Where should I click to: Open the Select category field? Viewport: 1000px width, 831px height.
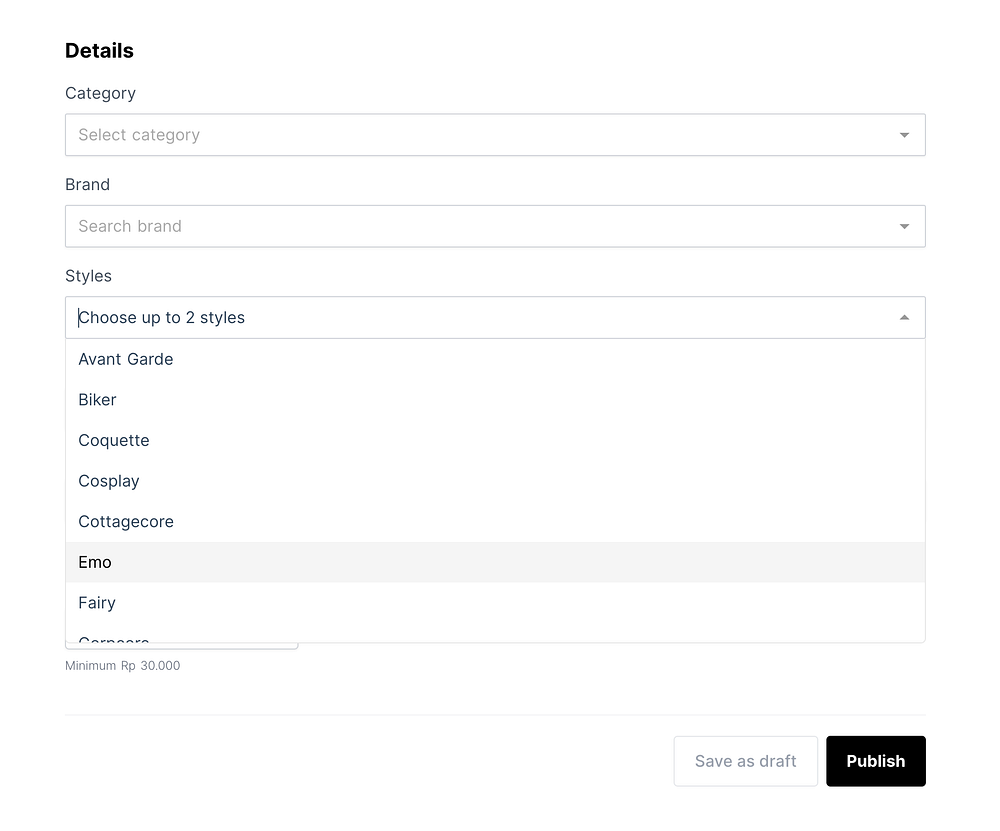pos(480,135)
